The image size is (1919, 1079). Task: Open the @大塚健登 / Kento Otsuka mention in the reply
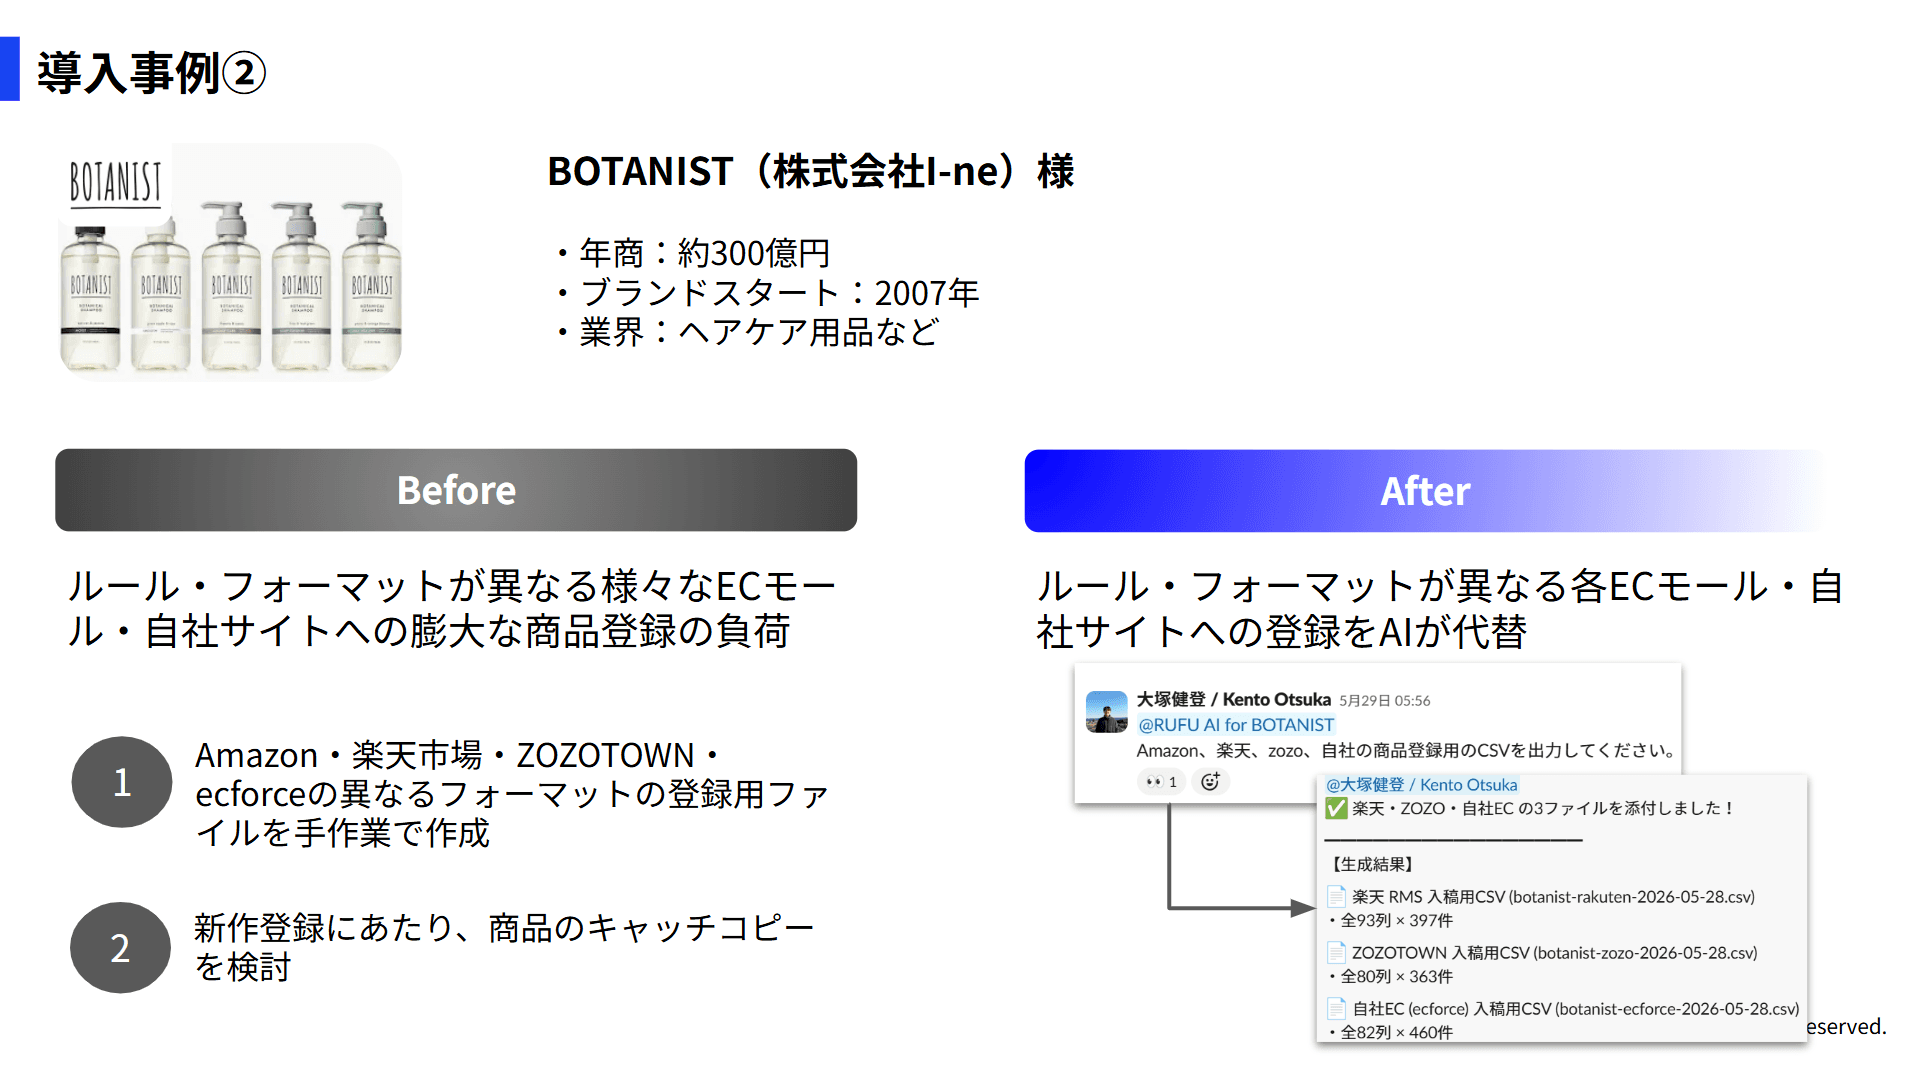1421,785
